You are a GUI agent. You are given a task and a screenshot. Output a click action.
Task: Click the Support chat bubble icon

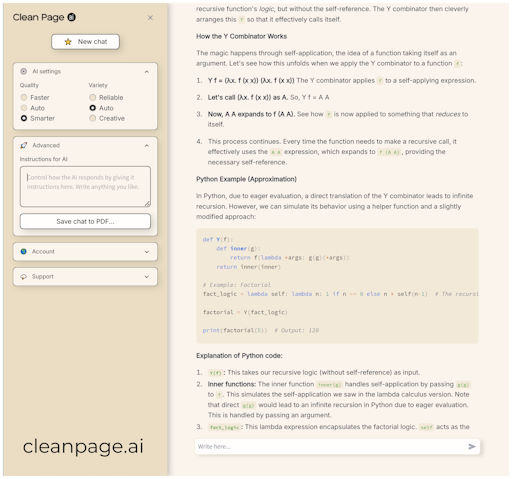coord(24,277)
